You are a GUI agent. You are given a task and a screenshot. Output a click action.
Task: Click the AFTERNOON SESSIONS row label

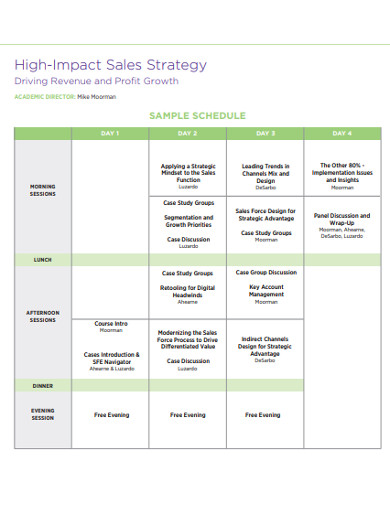pyautogui.click(x=43, y=316)
